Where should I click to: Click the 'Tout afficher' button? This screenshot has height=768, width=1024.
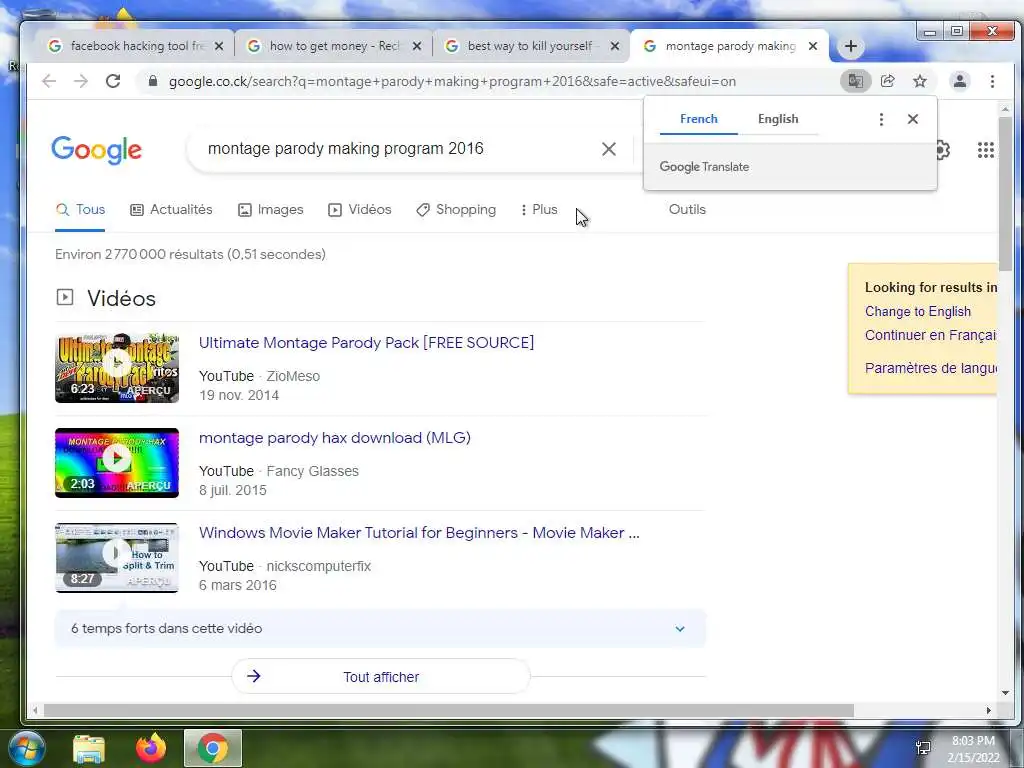pos(381,677)
